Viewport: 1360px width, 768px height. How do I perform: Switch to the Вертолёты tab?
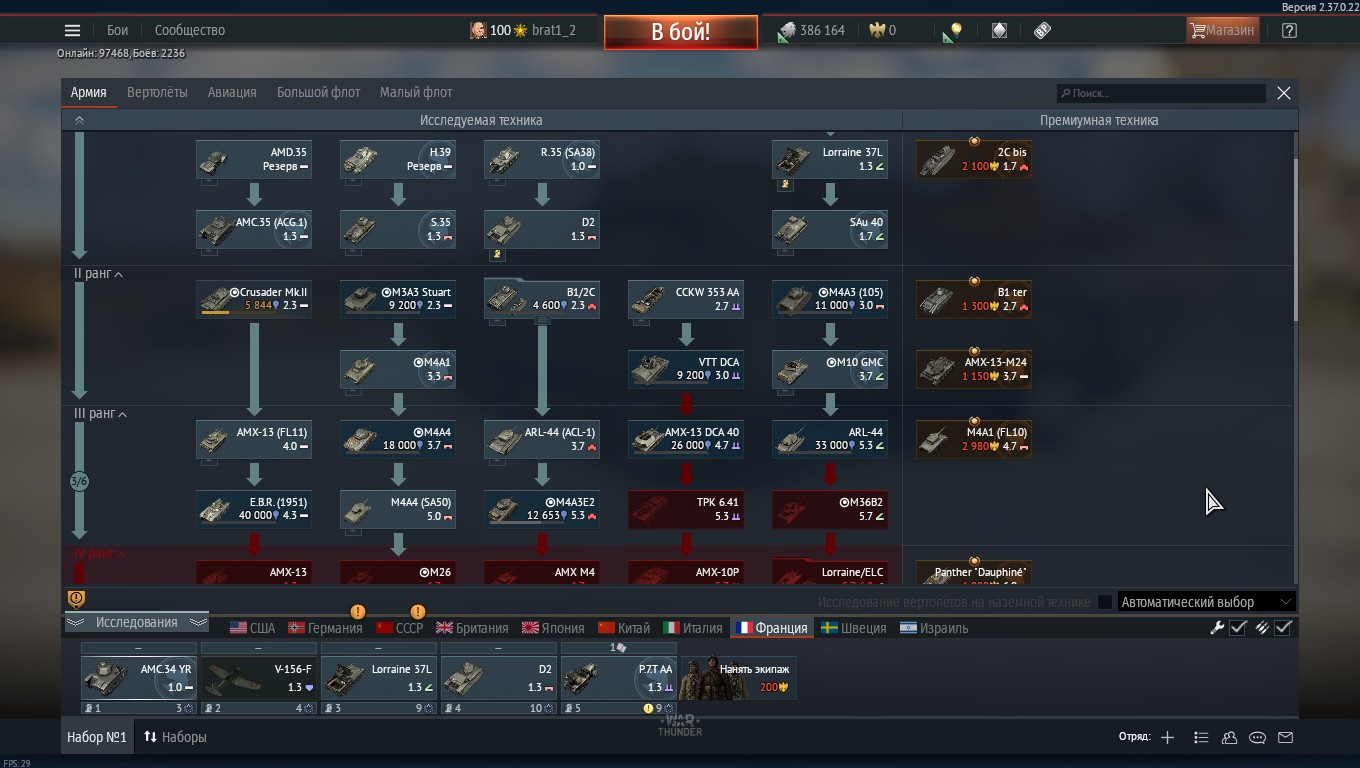[x=157, y=92]
